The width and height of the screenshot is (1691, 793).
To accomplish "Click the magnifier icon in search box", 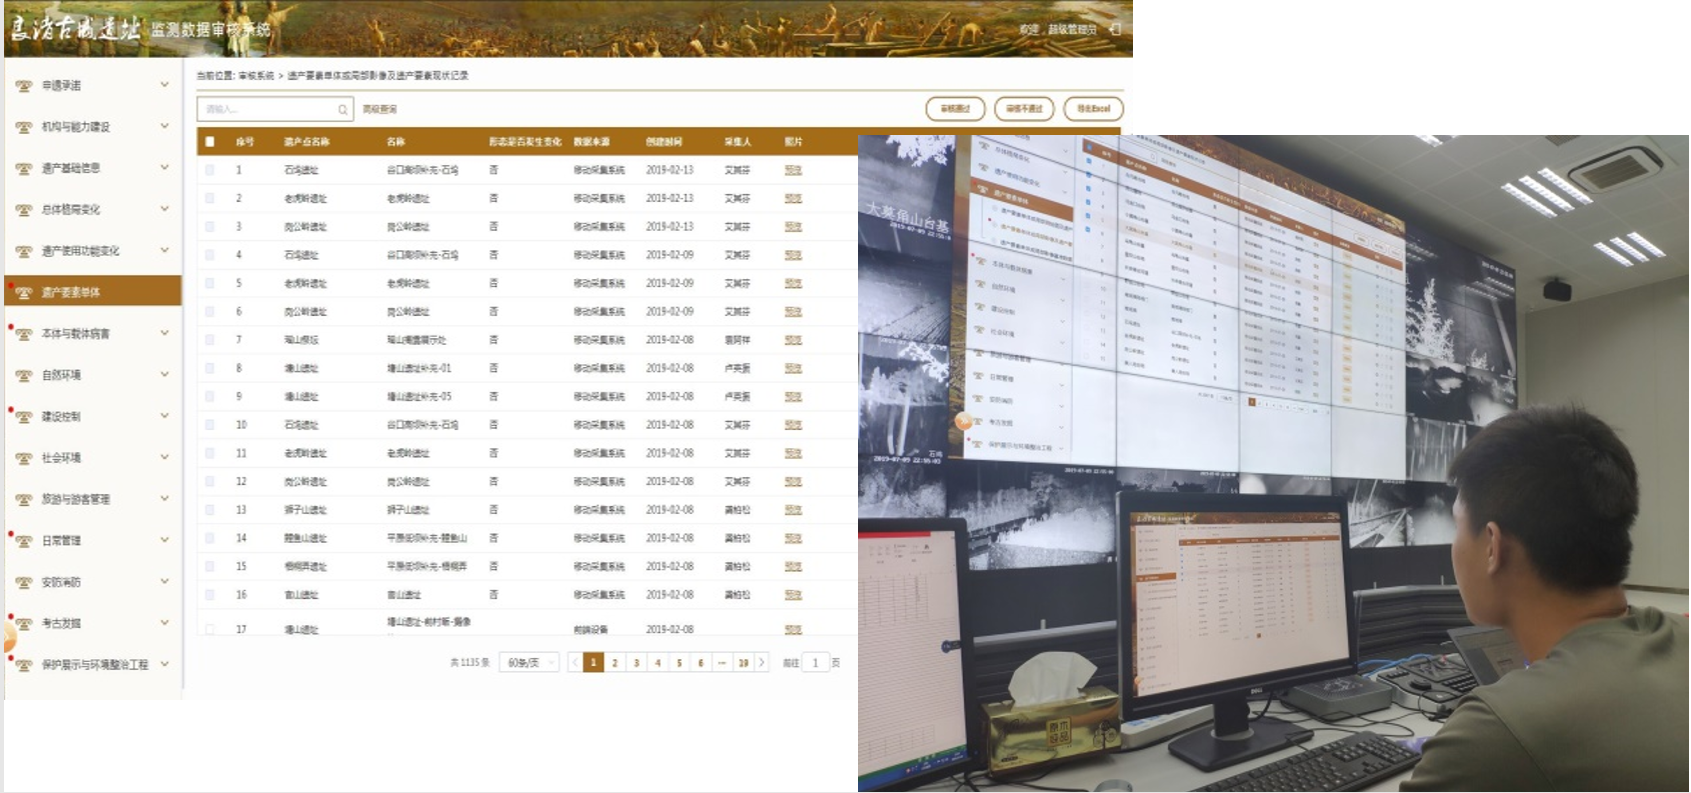I will click(343, 109).
